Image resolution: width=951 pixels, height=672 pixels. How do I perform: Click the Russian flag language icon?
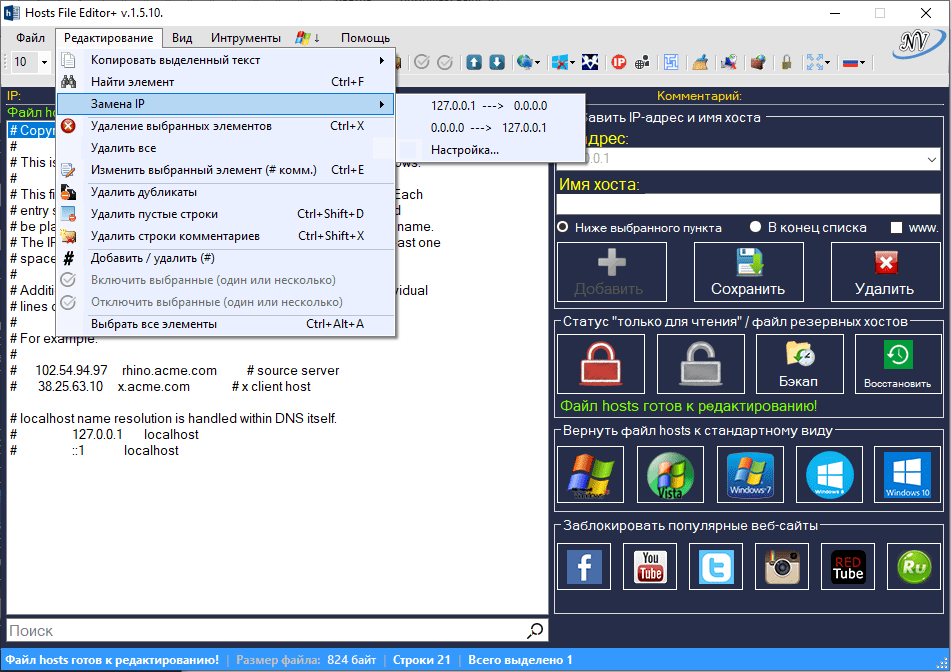click(850, 62)
